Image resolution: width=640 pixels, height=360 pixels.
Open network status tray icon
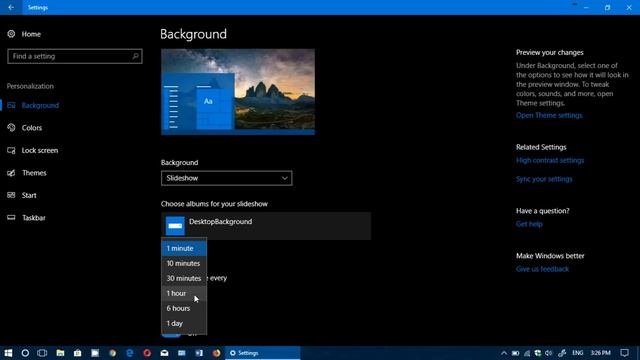coord(527,353)
